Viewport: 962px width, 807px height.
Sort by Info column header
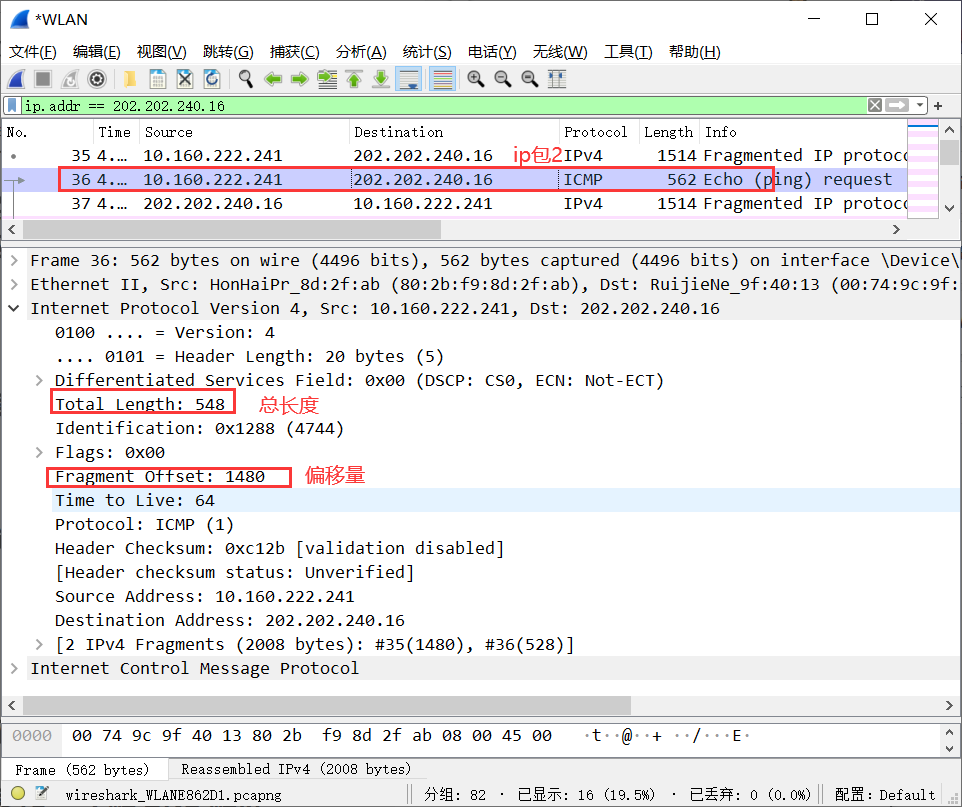tap(803, 132)
